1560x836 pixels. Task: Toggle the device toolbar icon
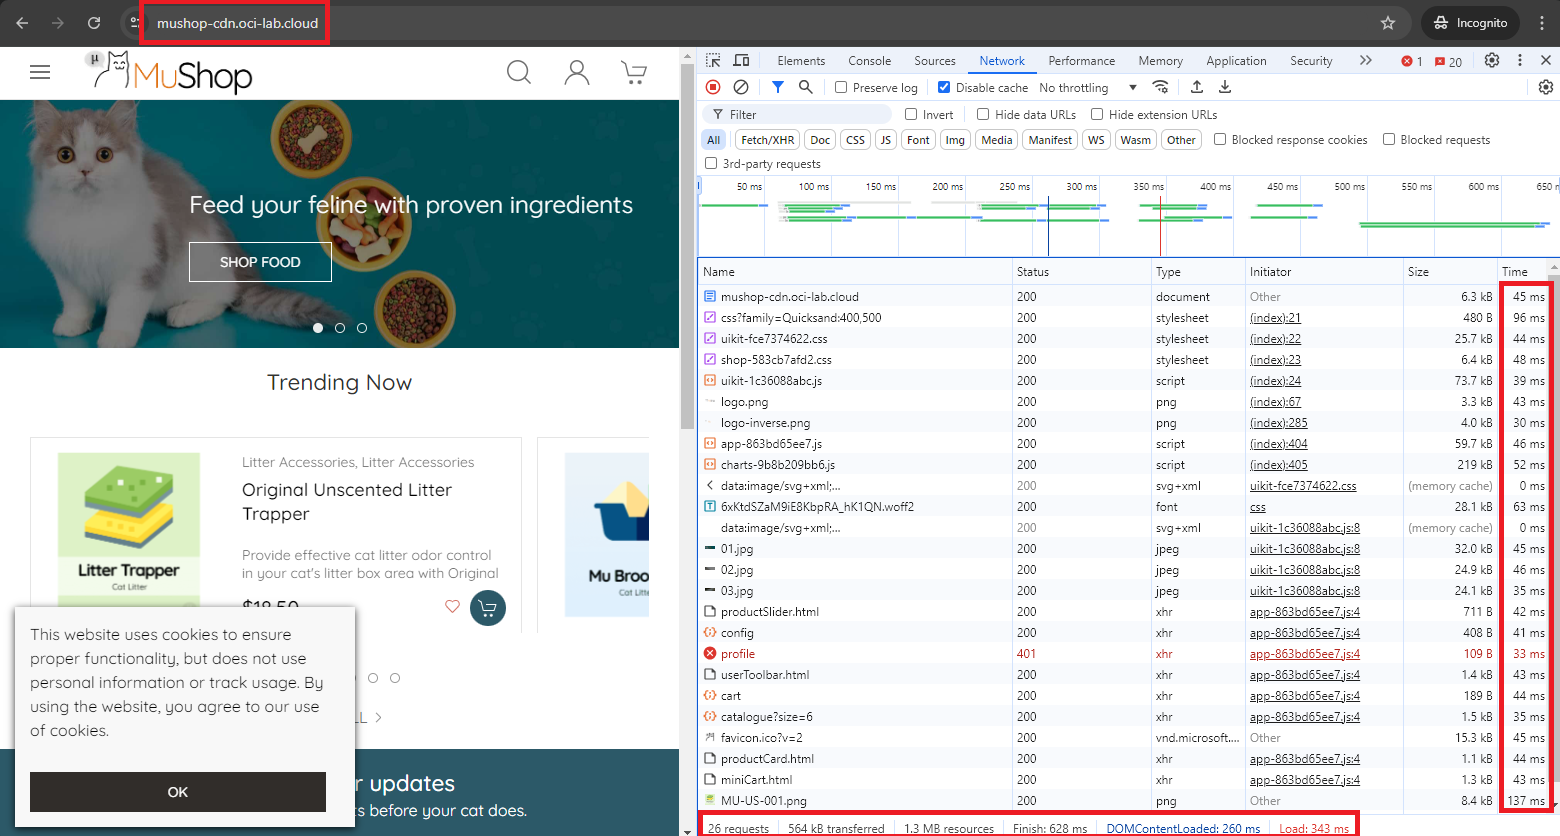741,61
